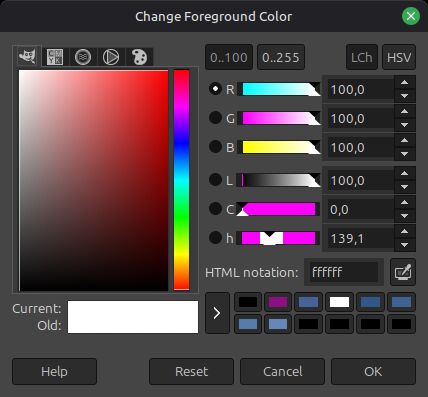This screenshot has height=397, width=428.
Task: Confirm the color with OK
Action: pyautogui.click(x=373, y=371)
